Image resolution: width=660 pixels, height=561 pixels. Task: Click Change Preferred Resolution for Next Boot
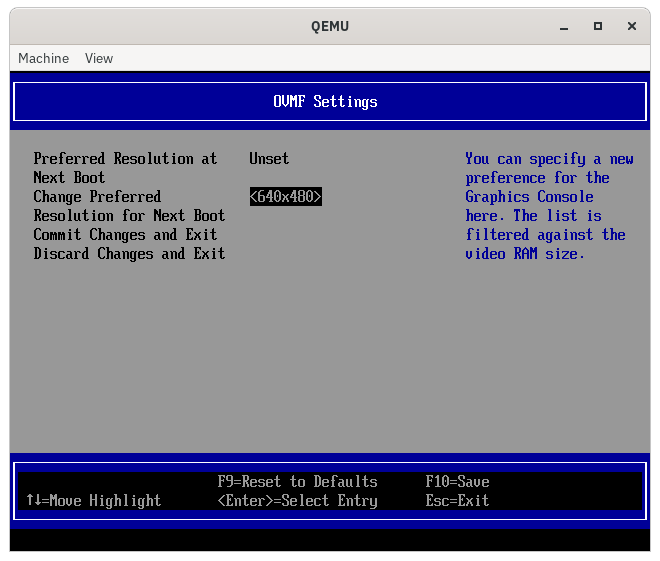129,206
